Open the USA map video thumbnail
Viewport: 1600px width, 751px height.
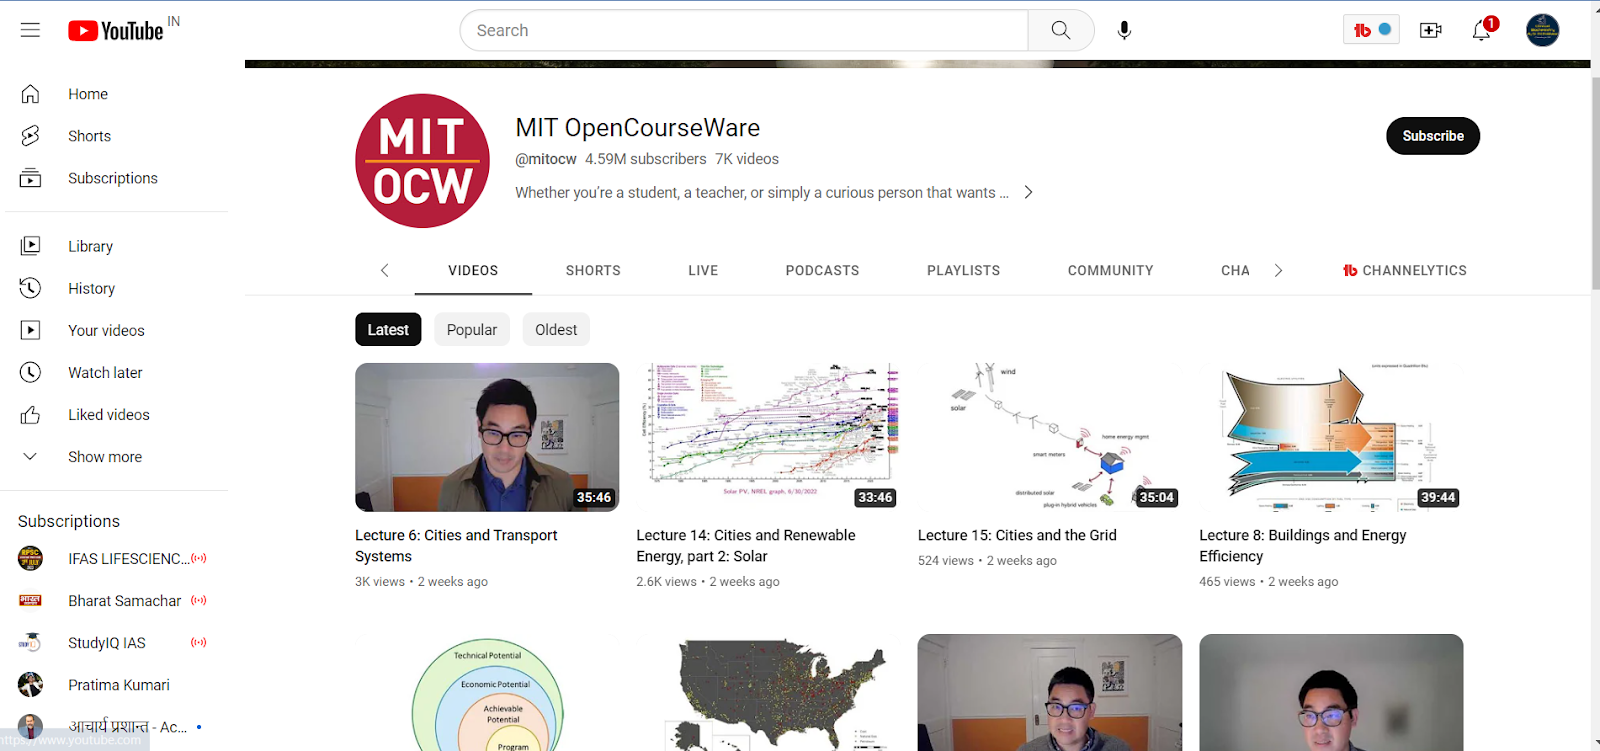pyautogui.click(x=768, y=692)
